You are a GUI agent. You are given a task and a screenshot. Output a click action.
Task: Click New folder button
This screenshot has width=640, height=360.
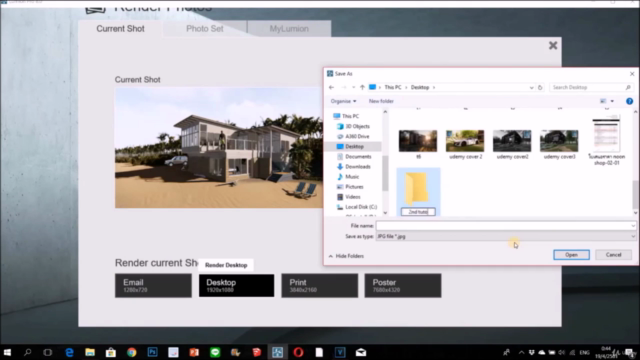coord(381,101)
